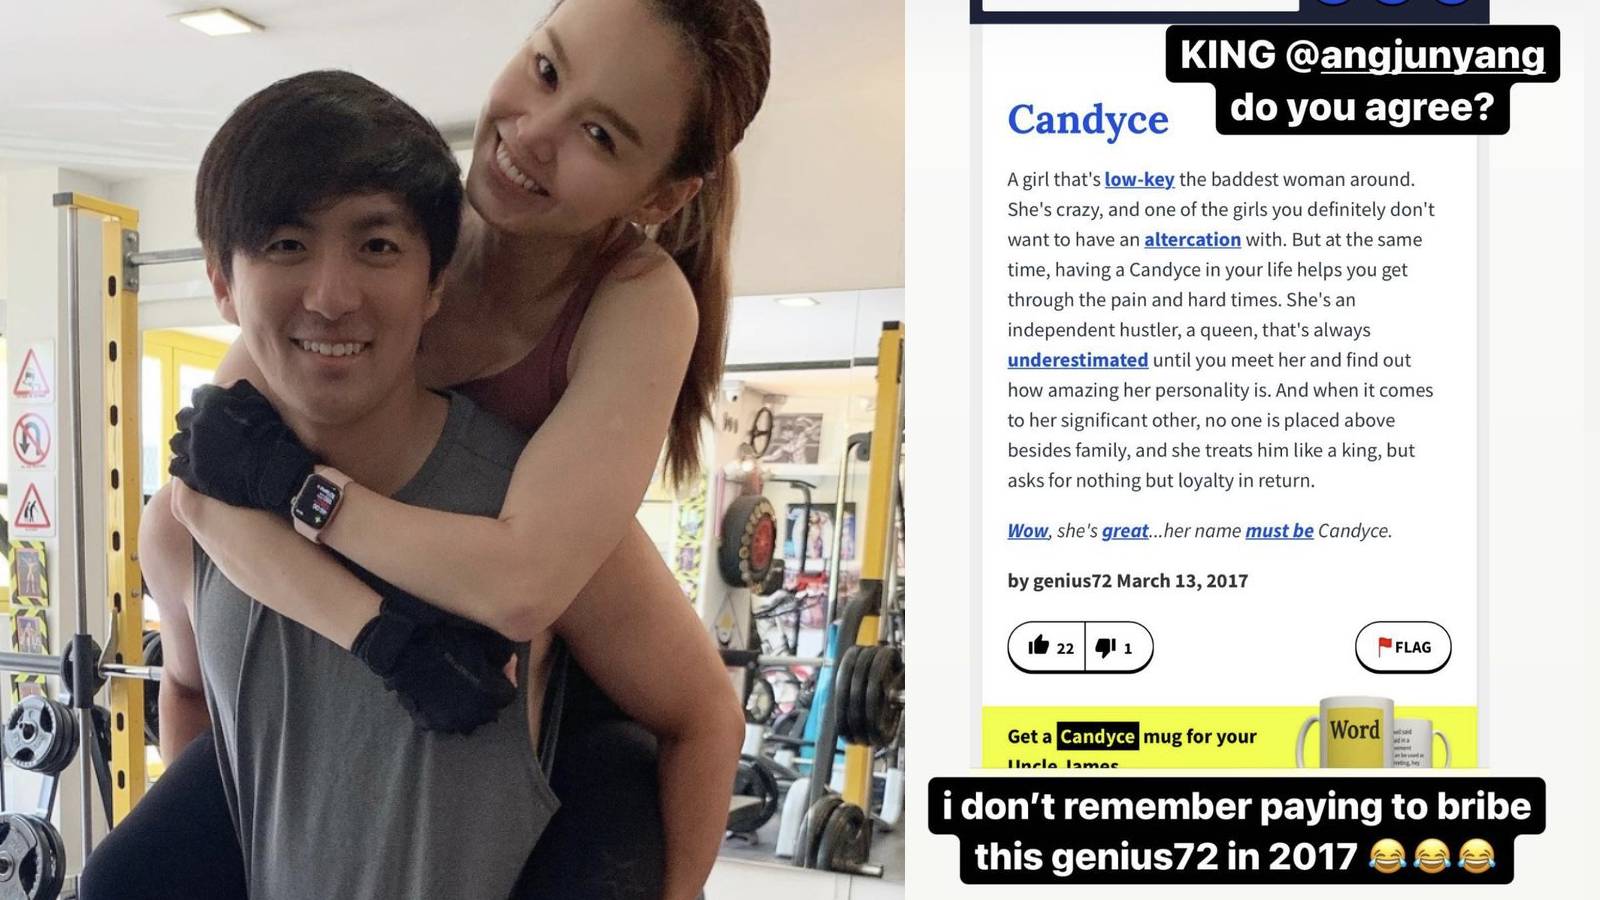Tap the @angjunyang mention tag
The image size is (1600, 900).
(x=1415, y=54)
